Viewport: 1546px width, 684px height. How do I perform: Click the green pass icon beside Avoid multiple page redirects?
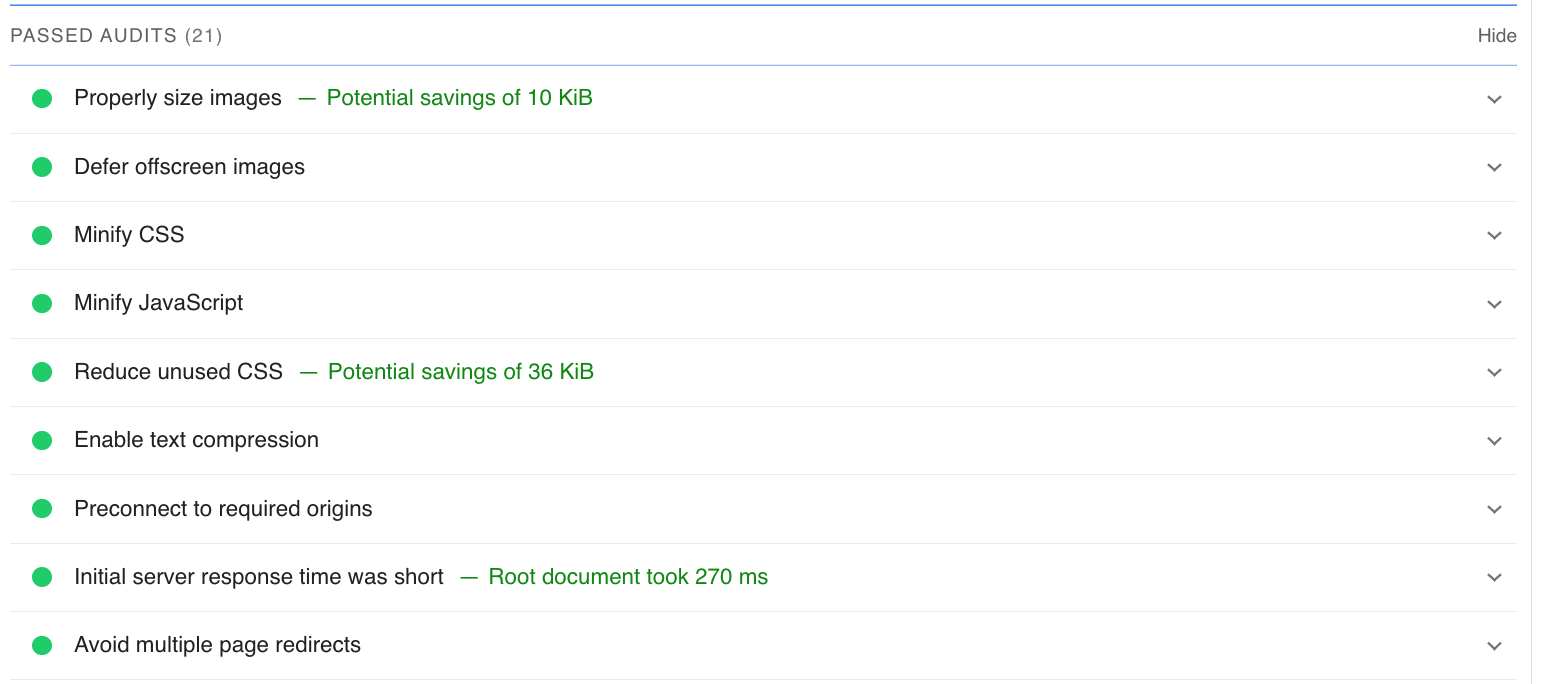coord(42,645)
